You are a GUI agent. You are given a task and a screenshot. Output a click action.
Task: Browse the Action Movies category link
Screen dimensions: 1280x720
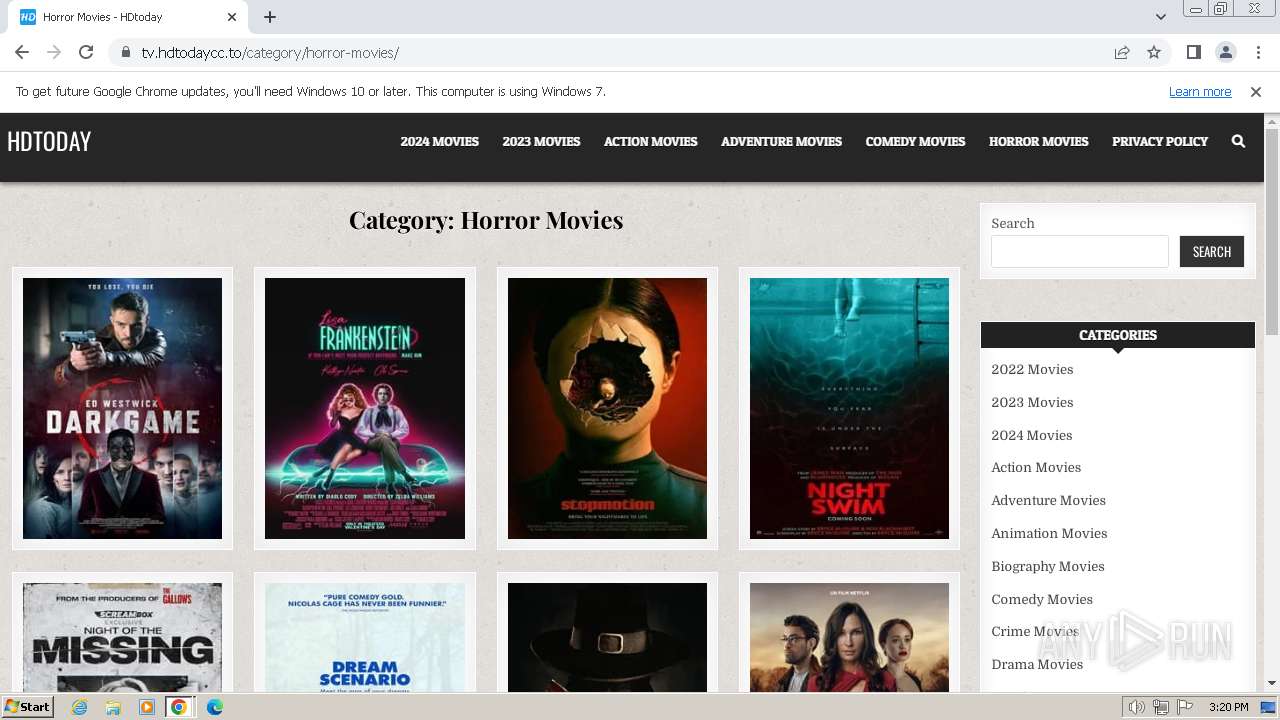coord(1036,468)
